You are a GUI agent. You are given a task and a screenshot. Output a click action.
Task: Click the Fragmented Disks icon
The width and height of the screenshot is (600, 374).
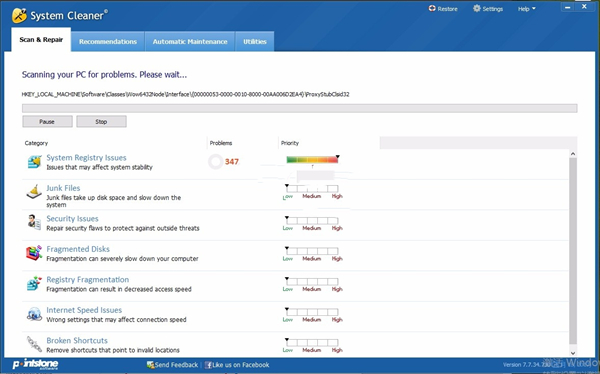pyautogui.click(x=34, y=253)
